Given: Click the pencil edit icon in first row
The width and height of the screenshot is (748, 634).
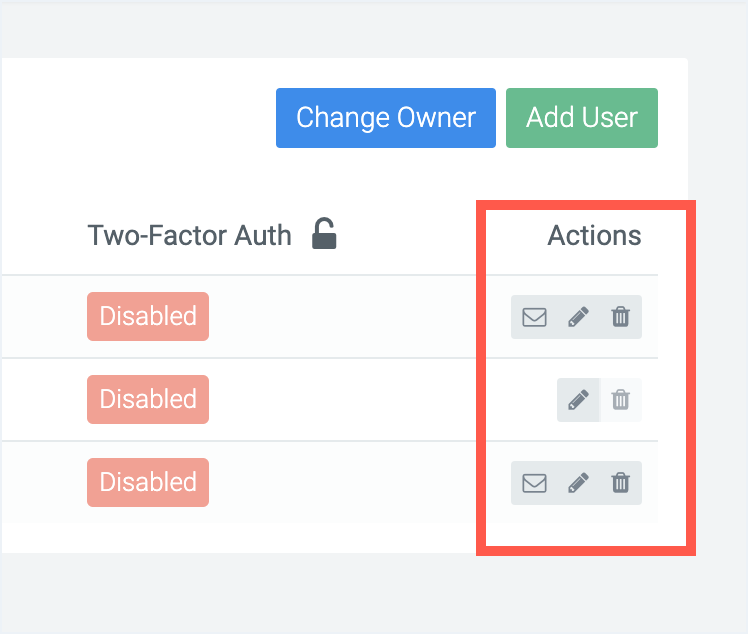Looking at the screenshot, I should 578,317.
